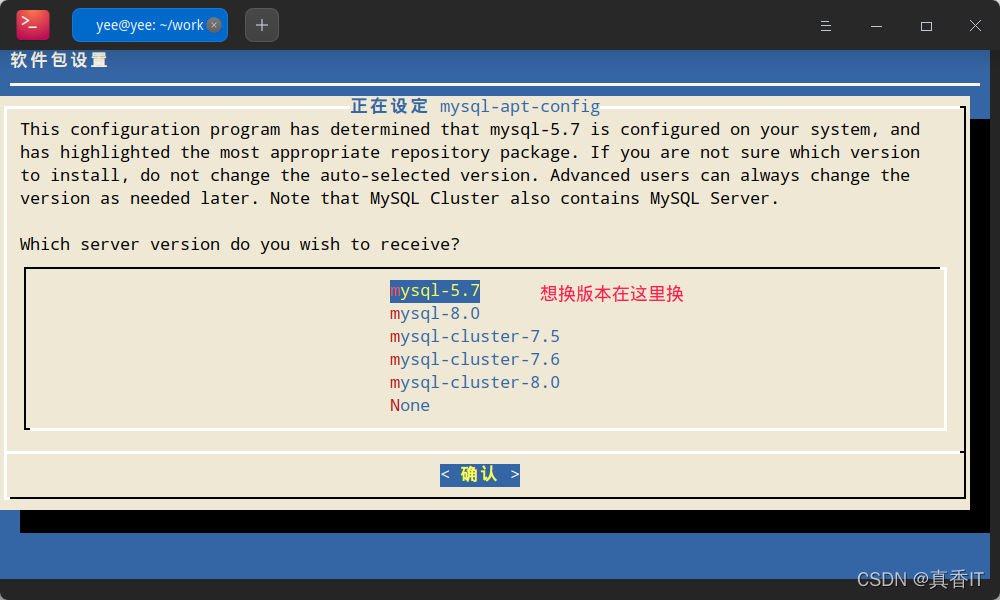This screenshot has width=1000, height=600.
Task: Choose mysql-cluster-7.5 from the list
Action: pyautogui.click(x=474, y=337)
